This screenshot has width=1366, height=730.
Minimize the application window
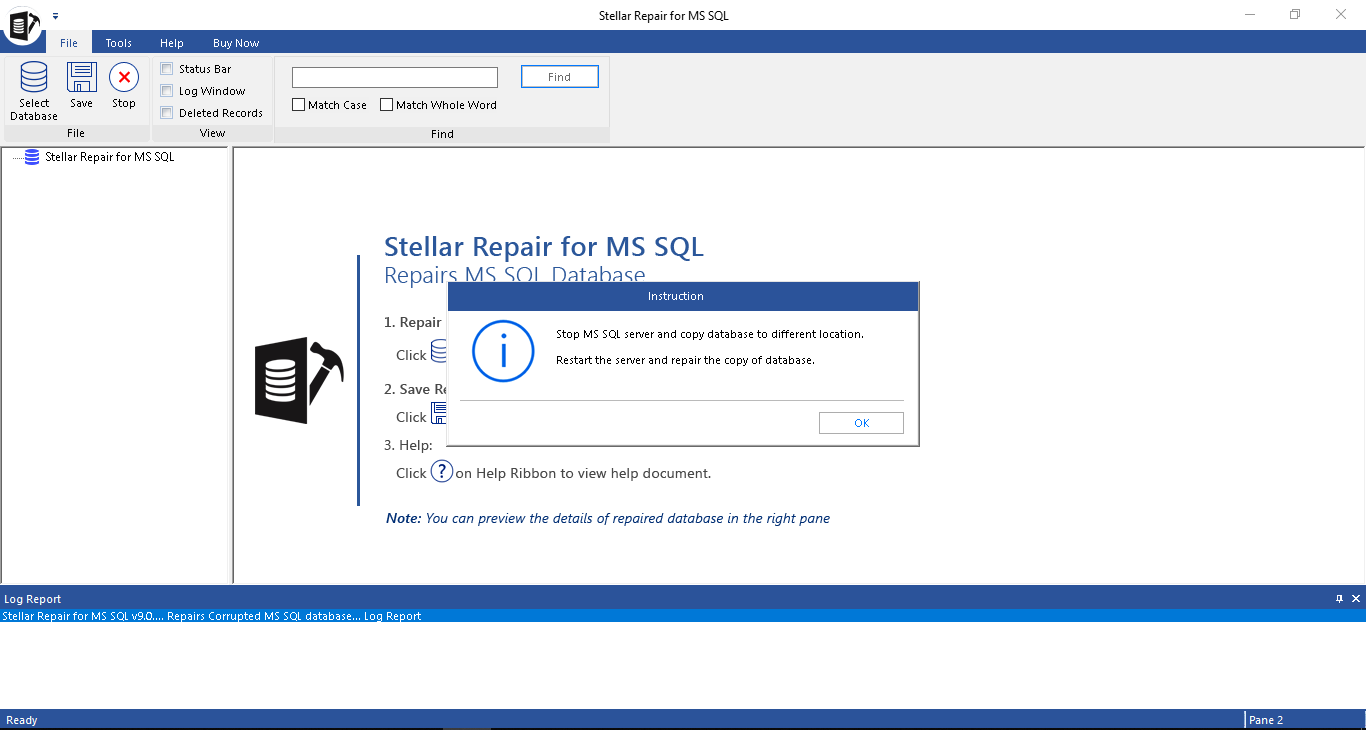pyautogui.click(x=1251, y=15)
